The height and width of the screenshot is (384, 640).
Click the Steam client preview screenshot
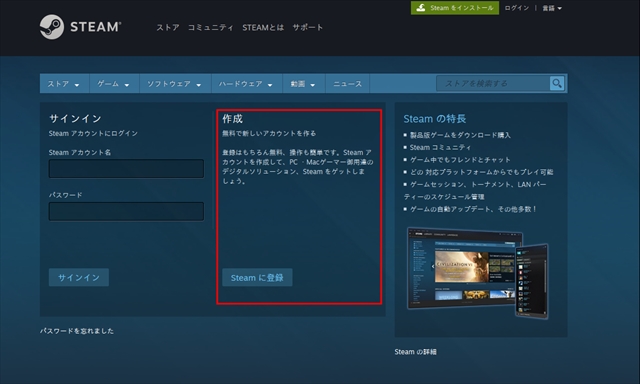[478, 272]
